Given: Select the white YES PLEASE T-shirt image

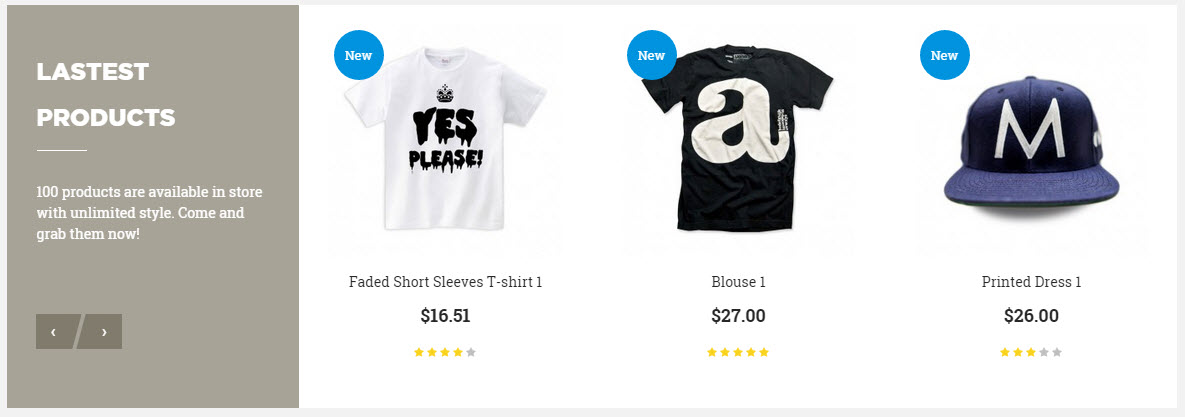Looking at the screenshot, I should tap(445, 140).
